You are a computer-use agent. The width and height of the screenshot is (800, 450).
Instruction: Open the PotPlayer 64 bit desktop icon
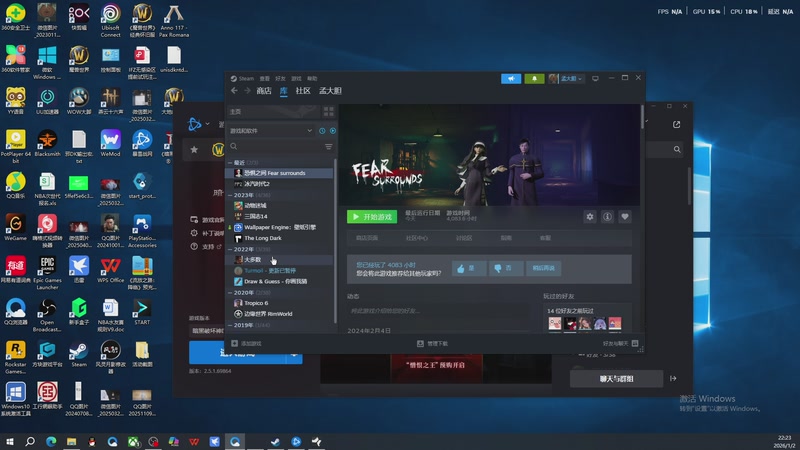[x=15, y=146]
